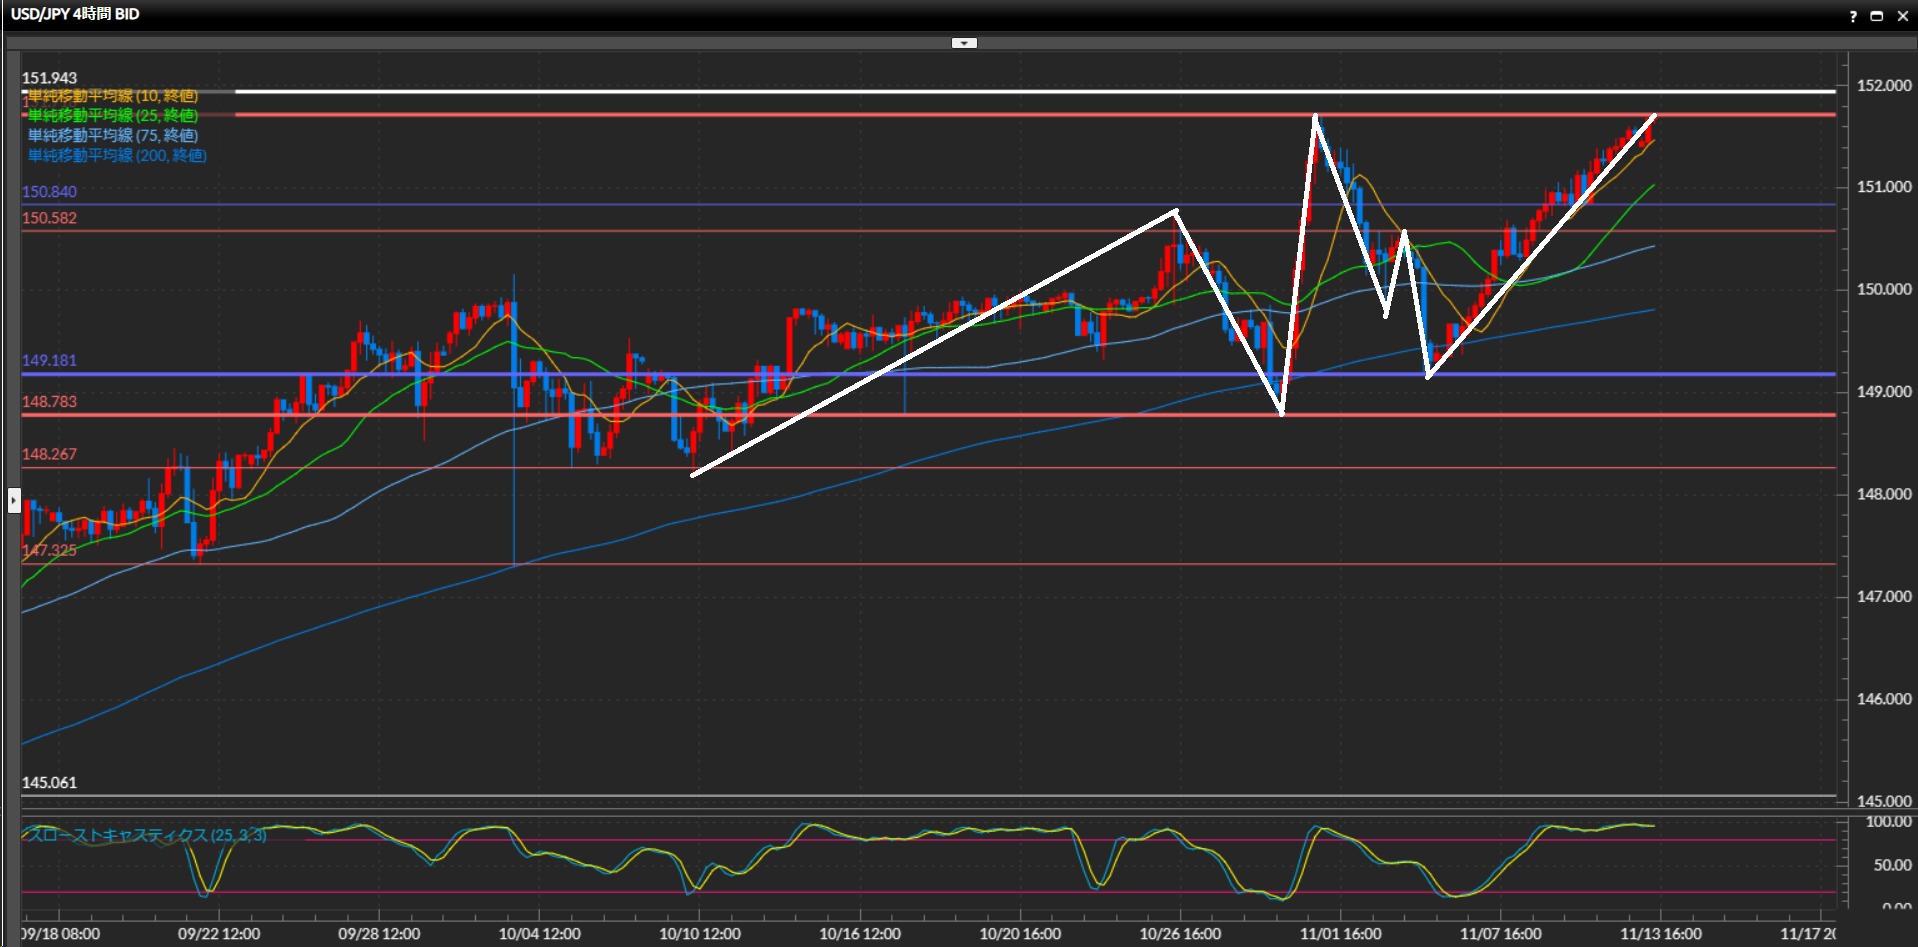Maximize the USD/JPY chart window
This screenshot has width=1918, height=947.
[1877, 15]
